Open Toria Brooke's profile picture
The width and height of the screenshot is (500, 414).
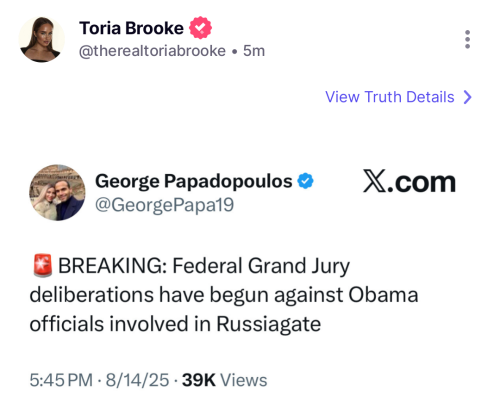pos(41,39)
